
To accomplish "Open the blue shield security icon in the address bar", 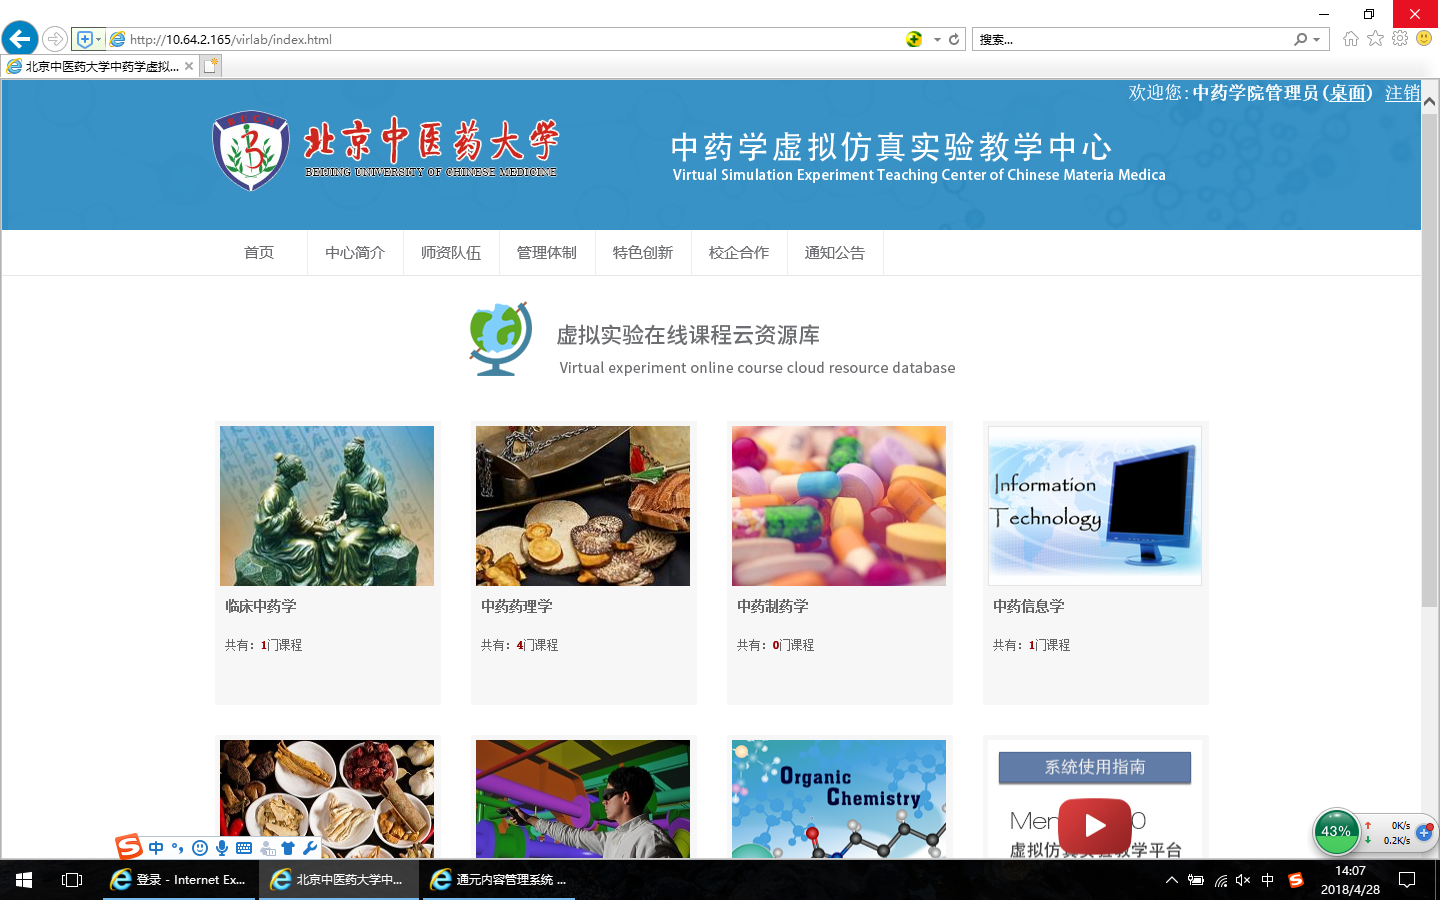I will tap(85, 39).
